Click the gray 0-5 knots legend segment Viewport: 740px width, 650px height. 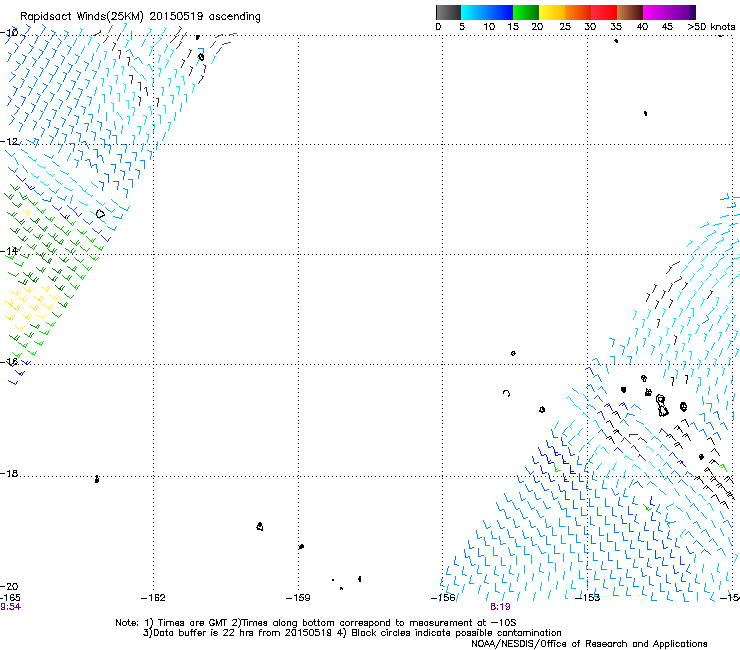coord(448,12)
